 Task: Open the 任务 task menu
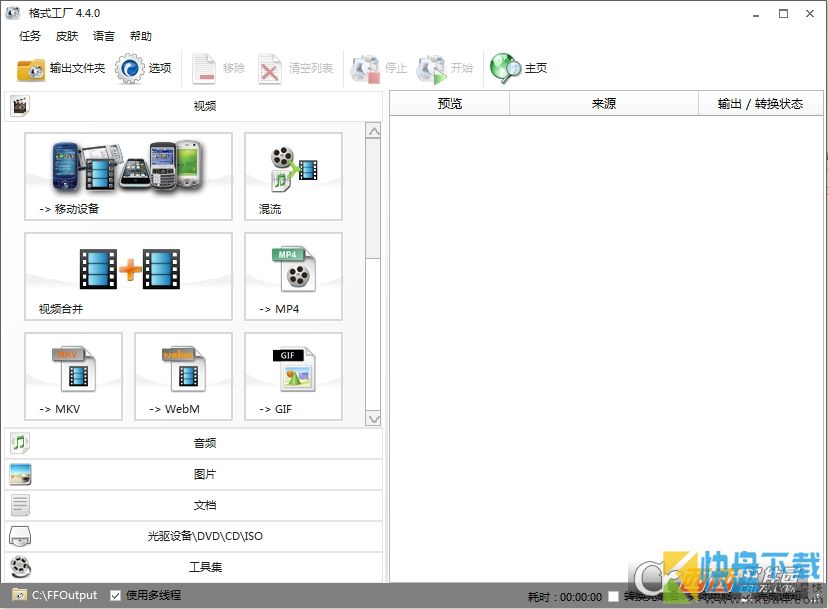click(30, 36)
